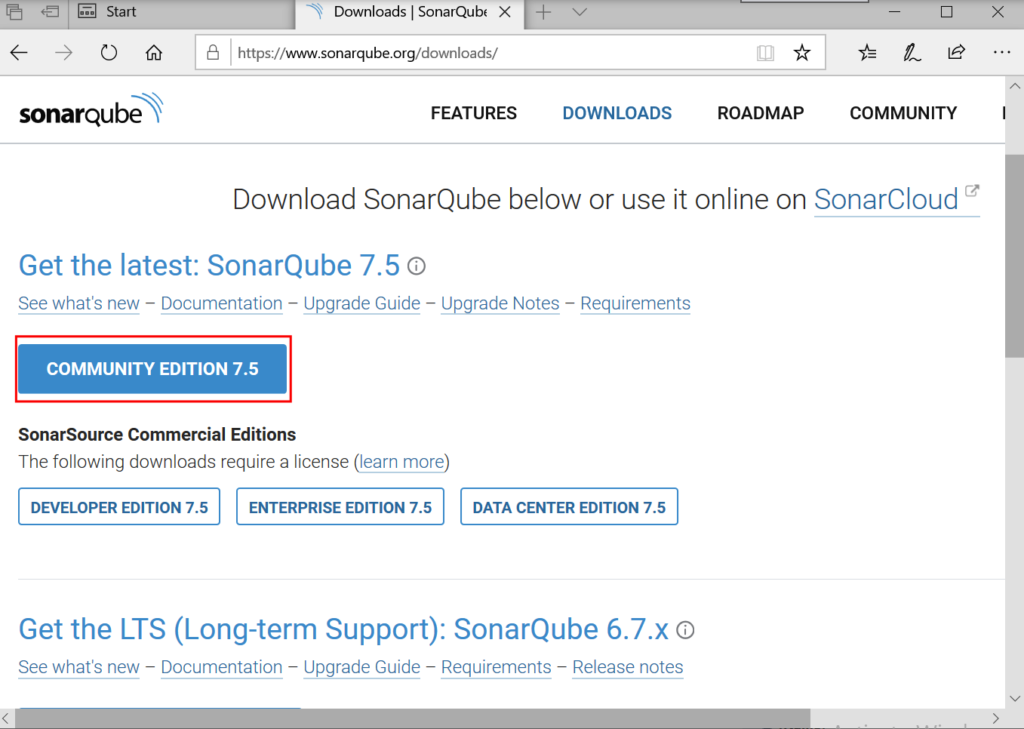
Task: Open reading view icon in address bar
Action: pyautogui.click(x=765, y=52)
